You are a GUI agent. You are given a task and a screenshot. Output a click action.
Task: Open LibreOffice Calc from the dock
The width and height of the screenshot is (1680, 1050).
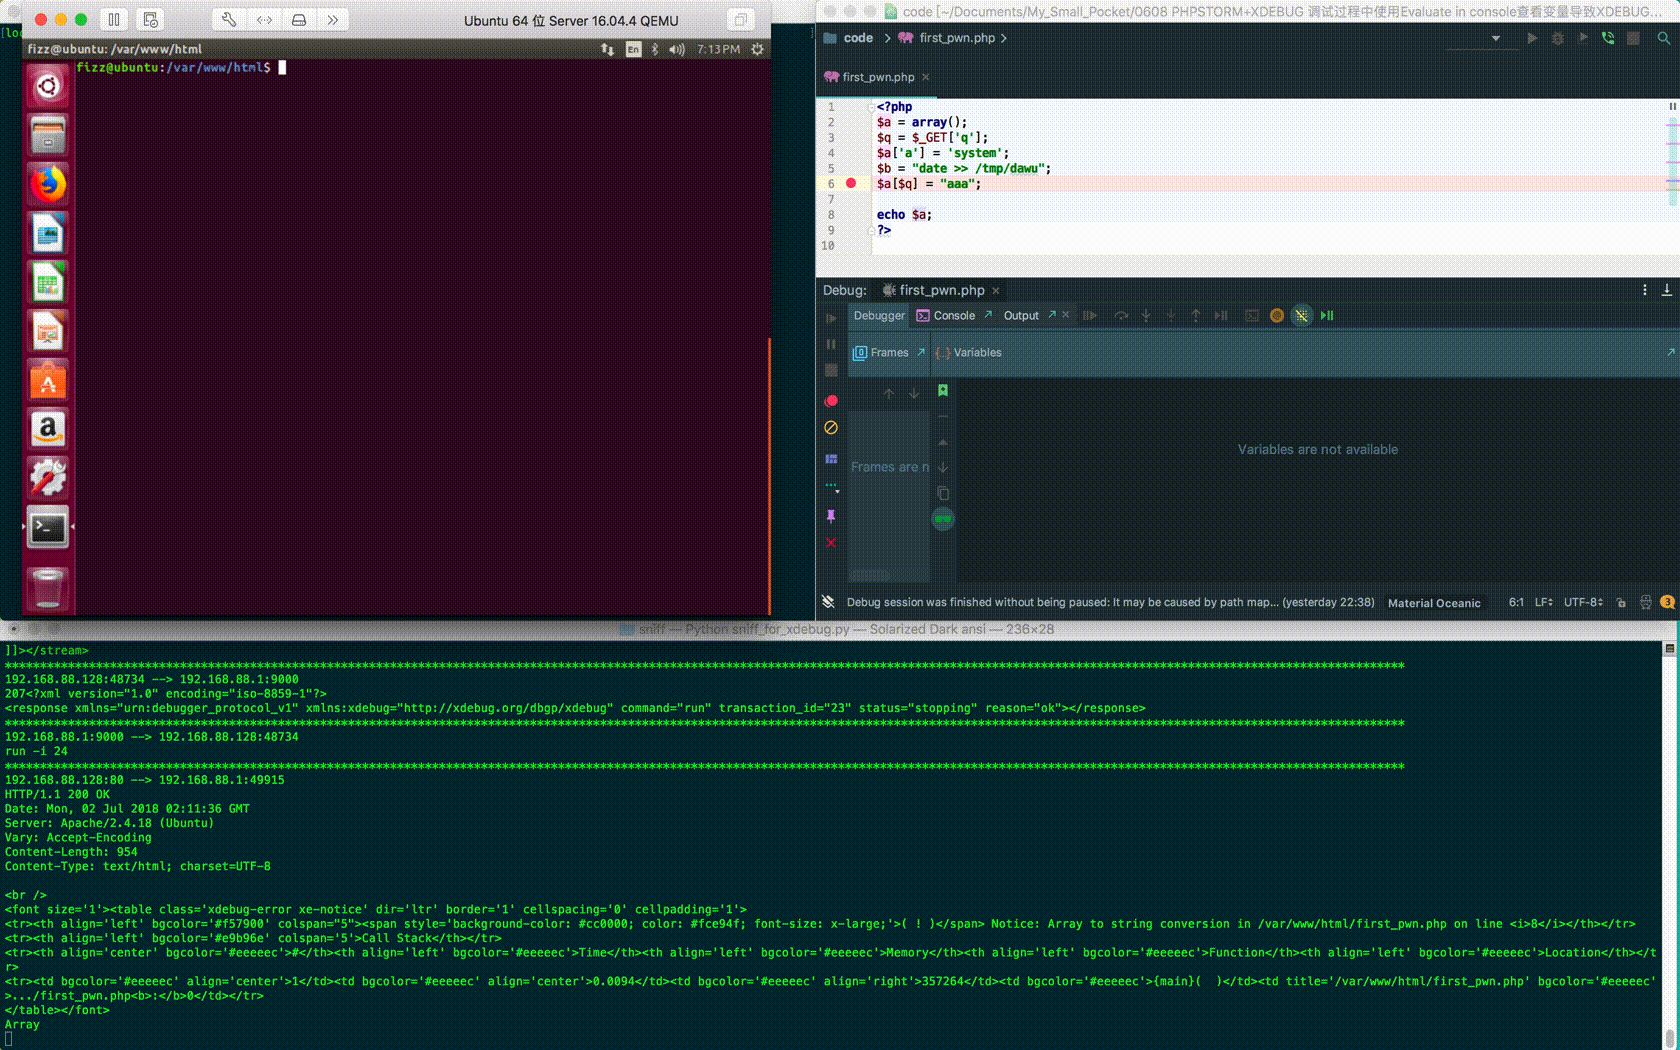tap(47, 282)
